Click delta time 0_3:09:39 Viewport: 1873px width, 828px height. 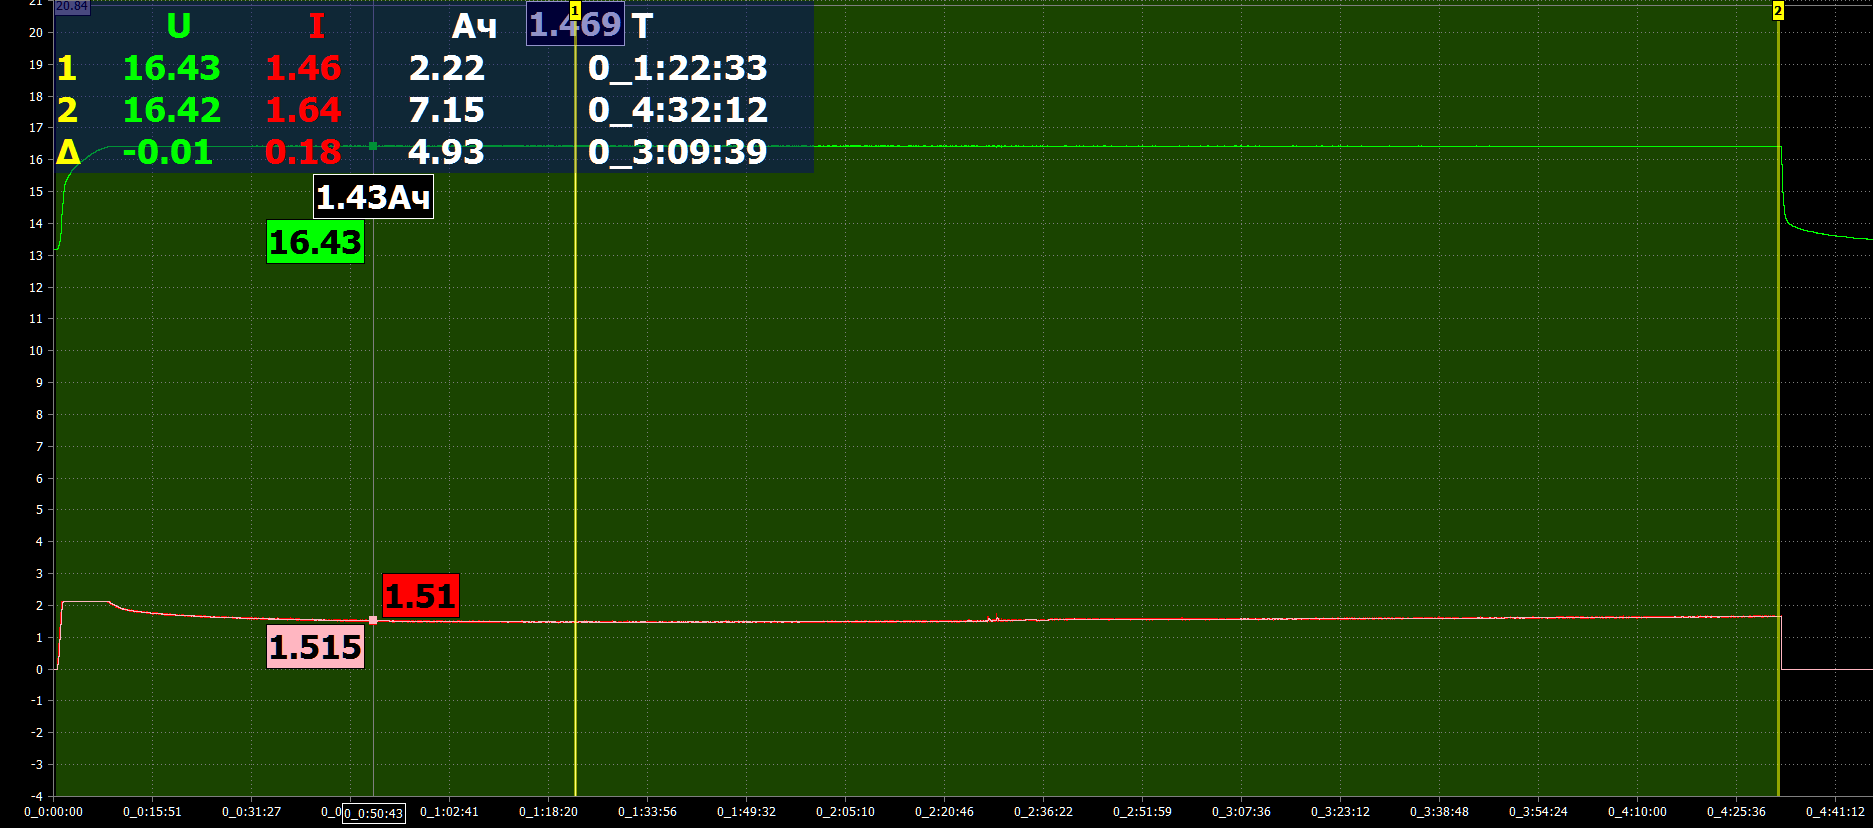(x=678, y=152)
